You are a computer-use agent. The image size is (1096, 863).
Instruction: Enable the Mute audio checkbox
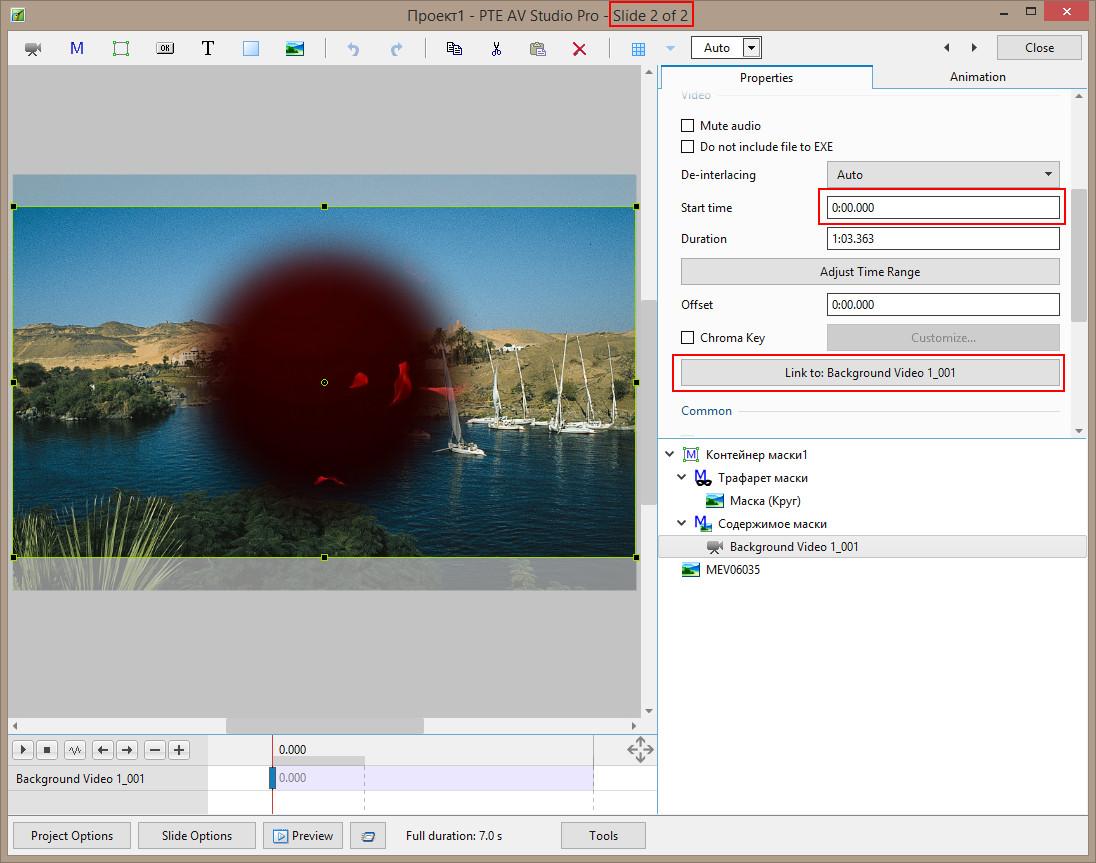(687, 126)
